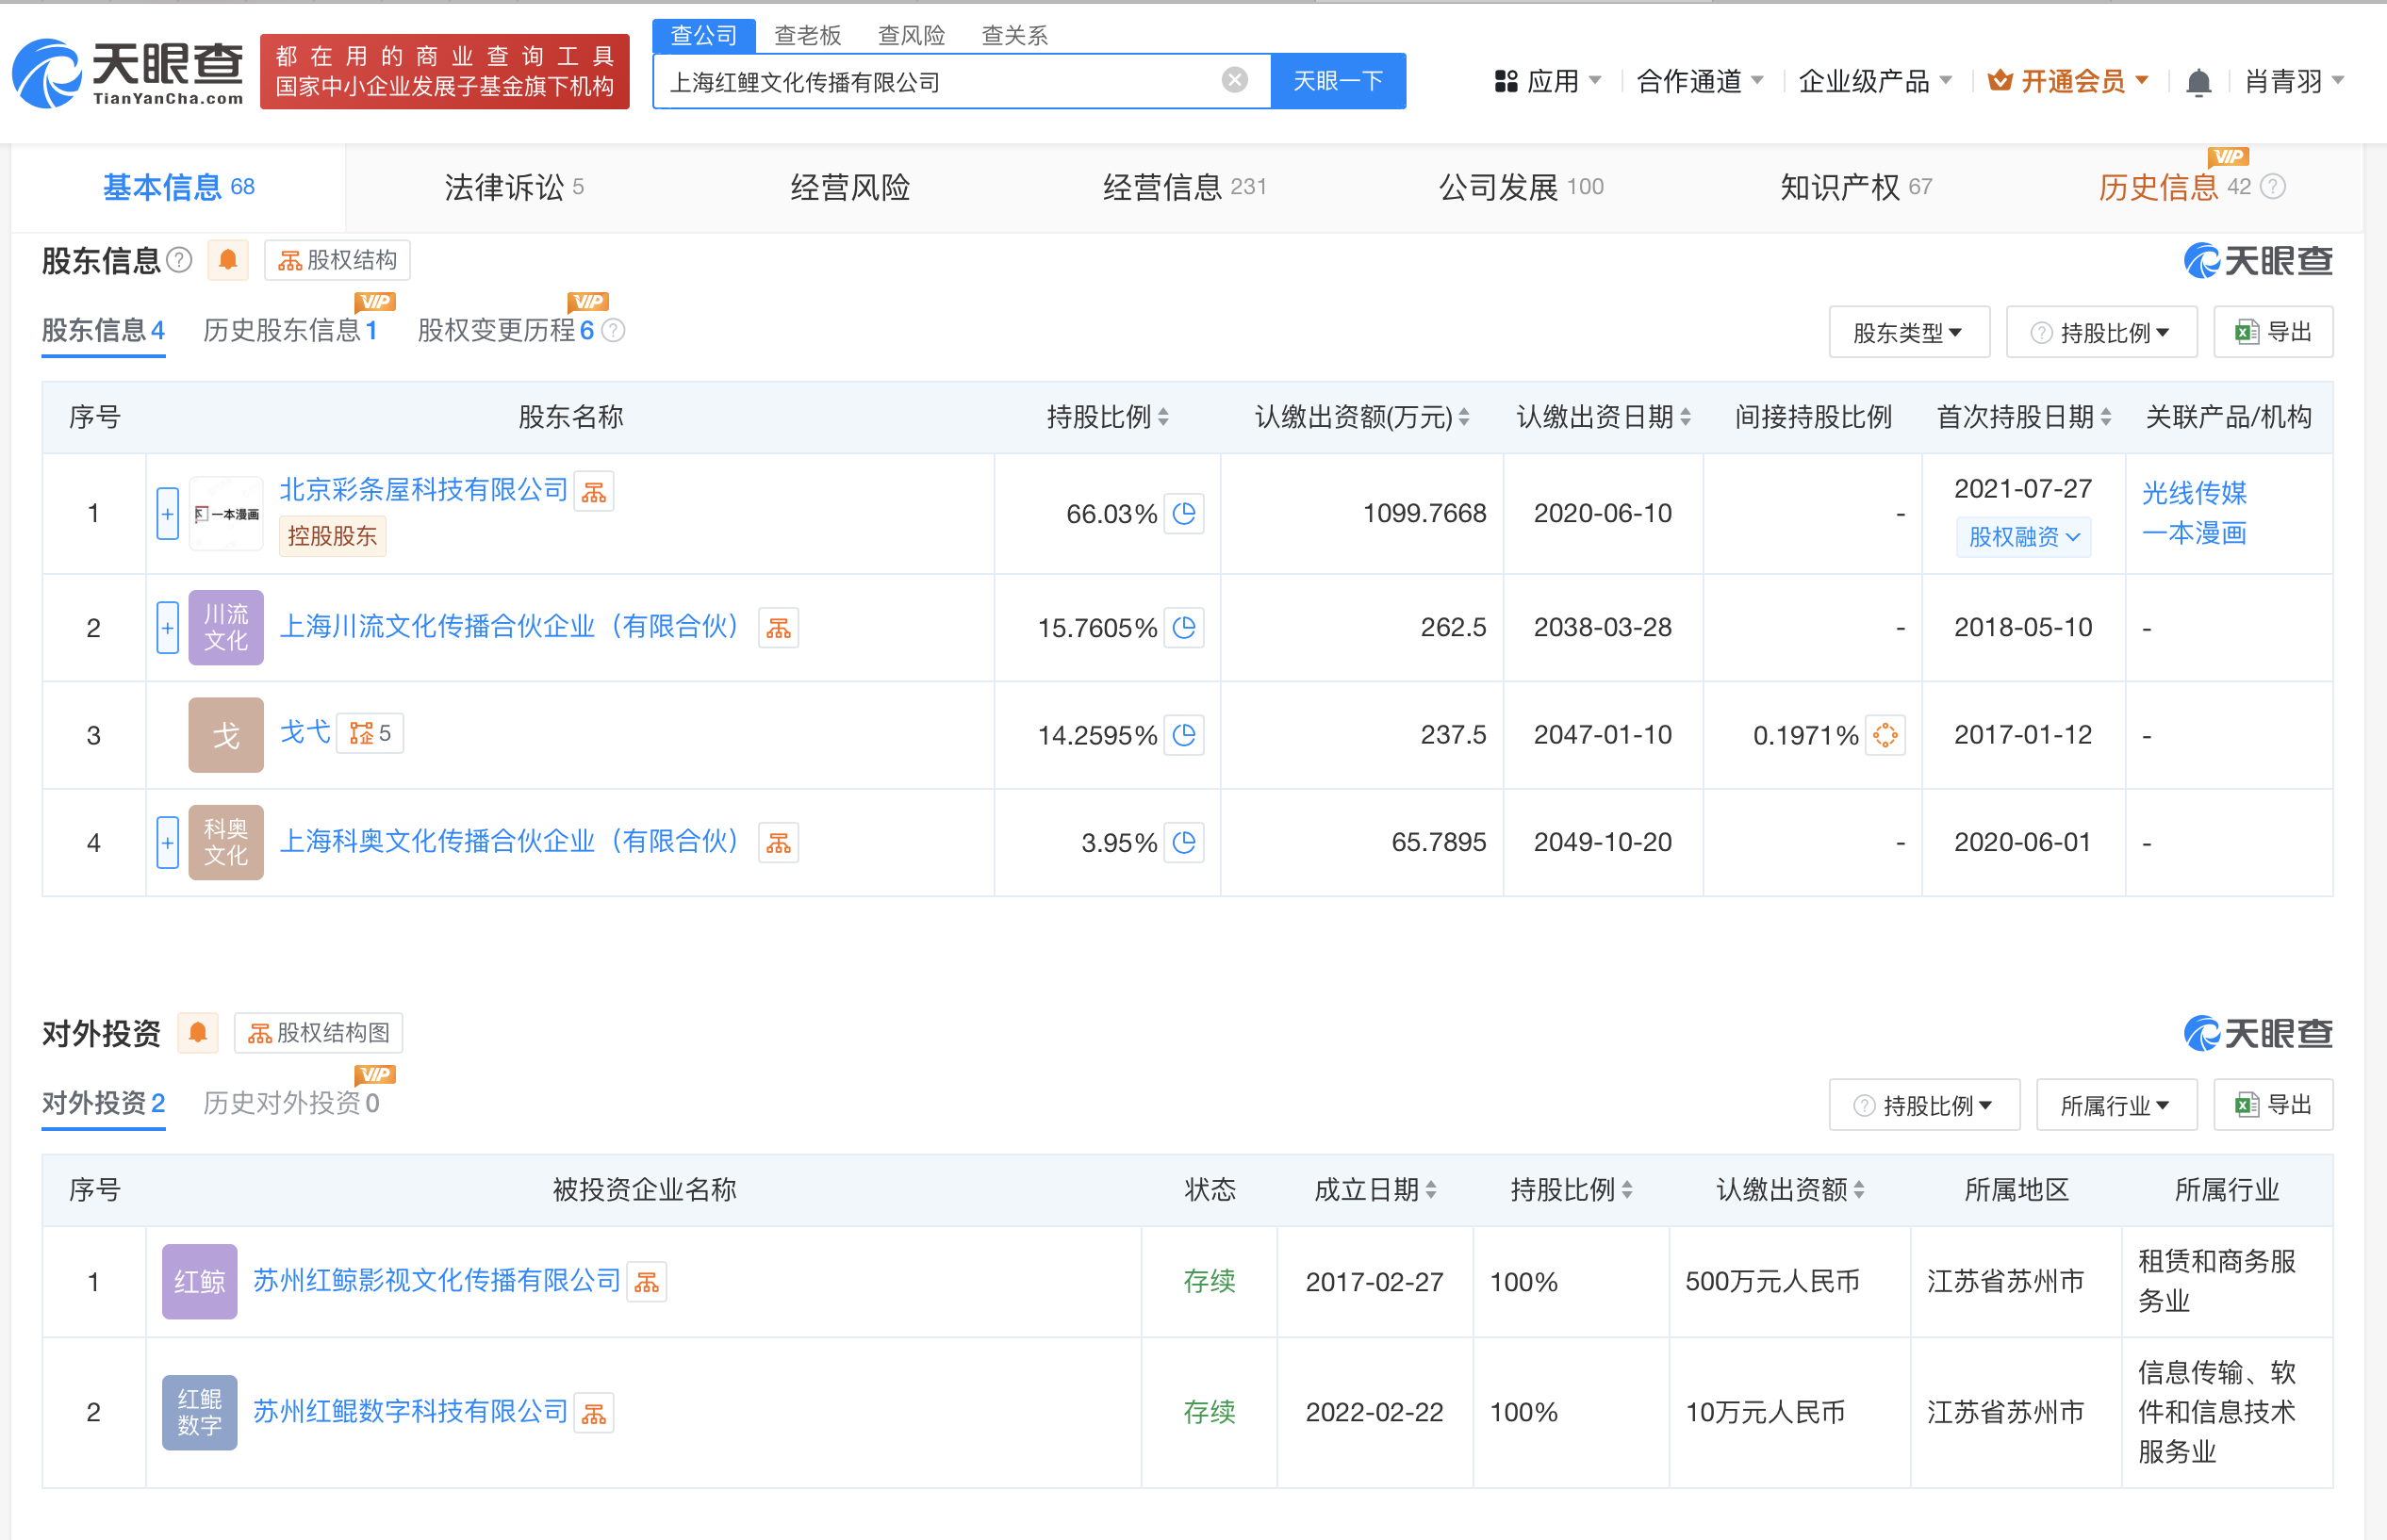Click the orange alert bell beside 对外投资
Image resolution: width=2387 pixels, height=1540 pixels.
pyautogui.click(x=198, y=1032)
